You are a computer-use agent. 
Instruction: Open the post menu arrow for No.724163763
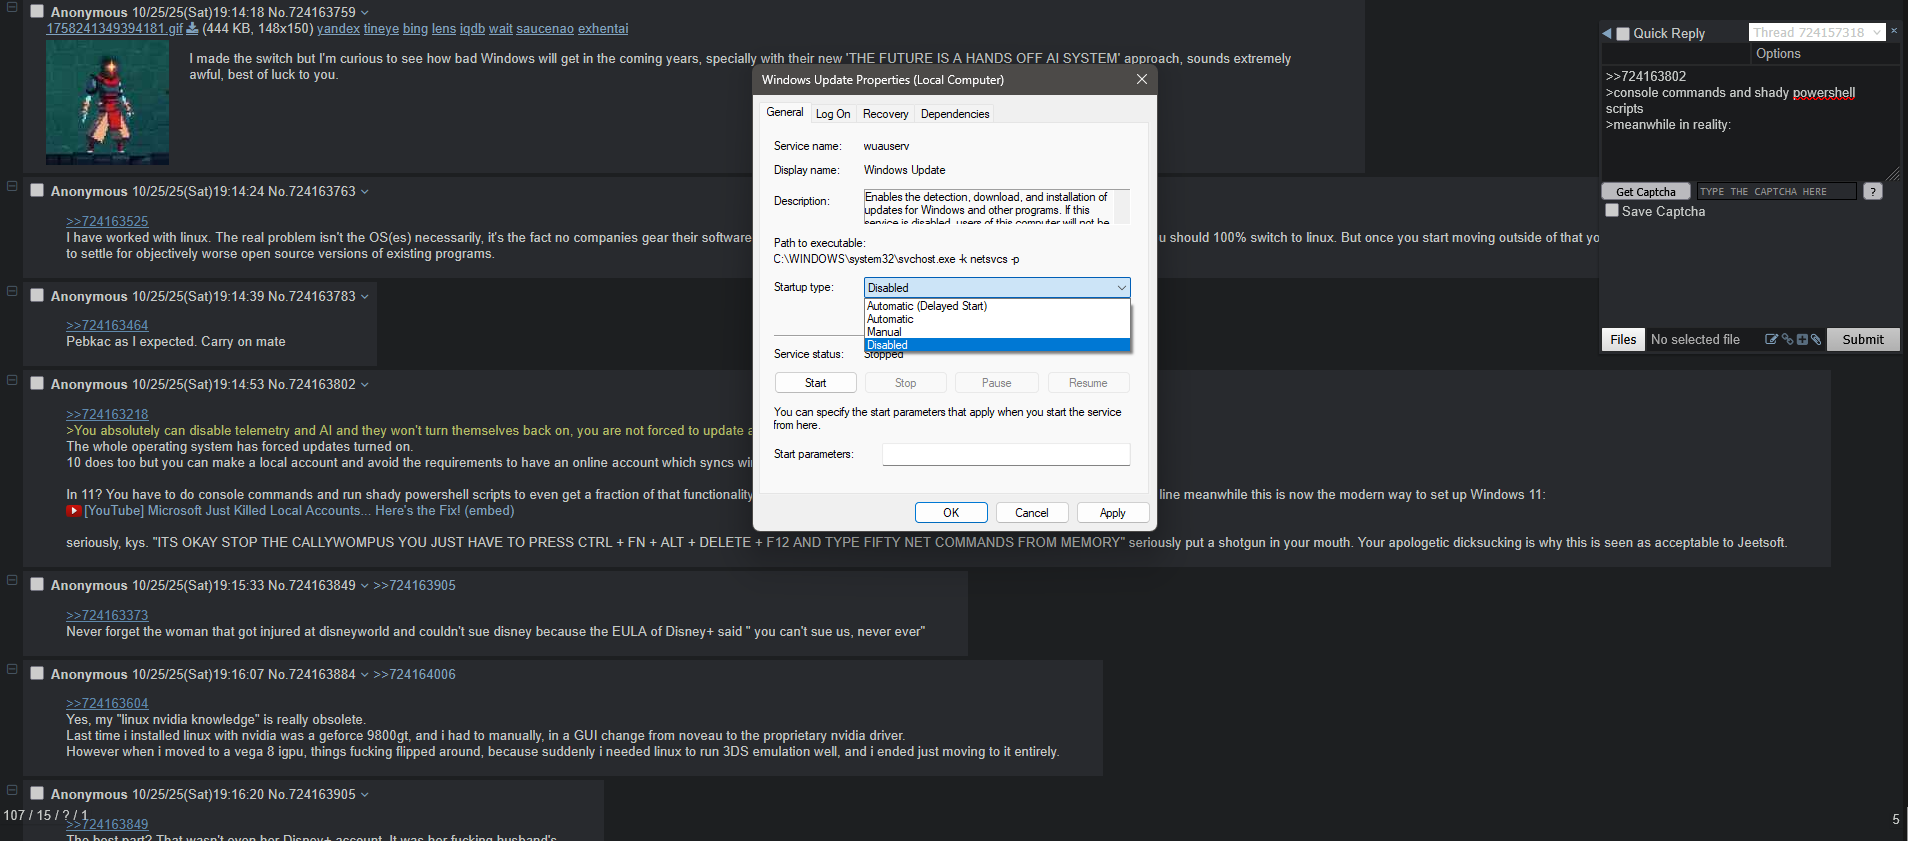pyautogui.click(x=365, y=192)
